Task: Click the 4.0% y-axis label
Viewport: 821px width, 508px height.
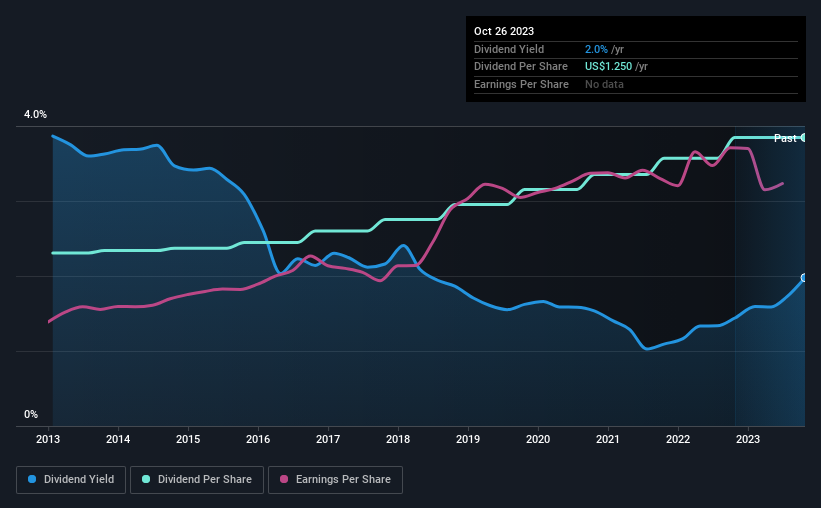Action: click(35, 114)
